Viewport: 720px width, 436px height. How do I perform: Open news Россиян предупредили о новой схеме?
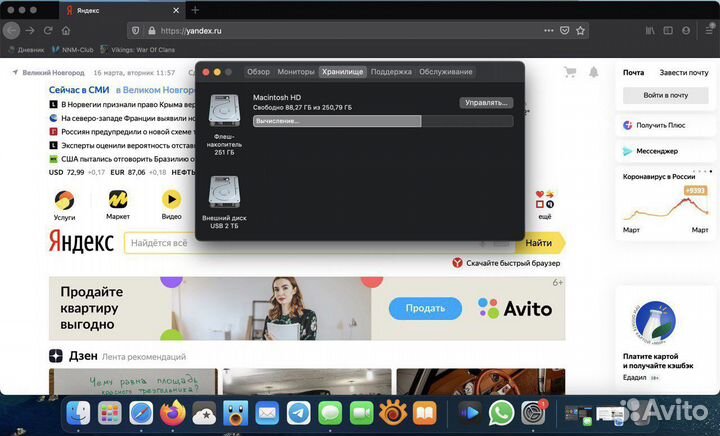(x=126, y=132)
